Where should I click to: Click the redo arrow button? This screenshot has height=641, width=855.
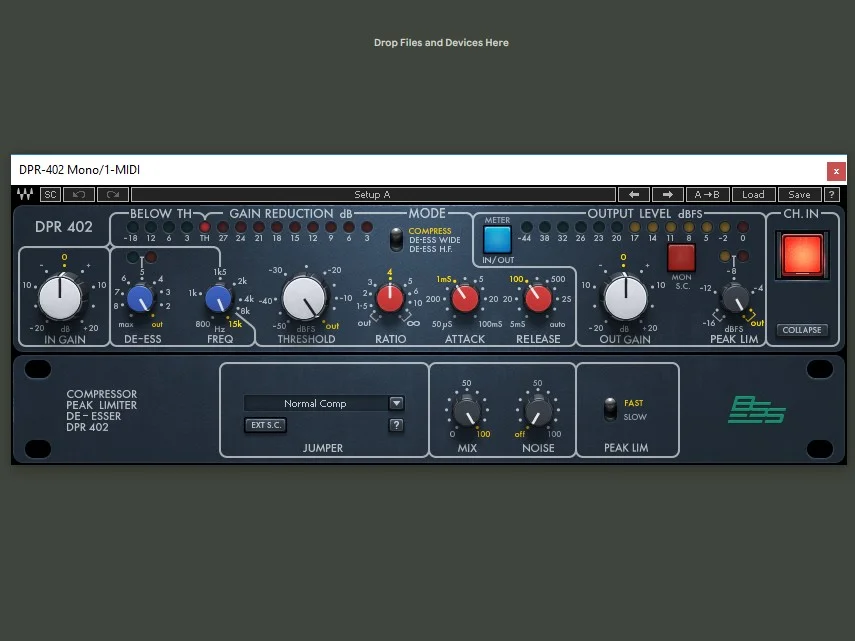[x=113, y=195]
